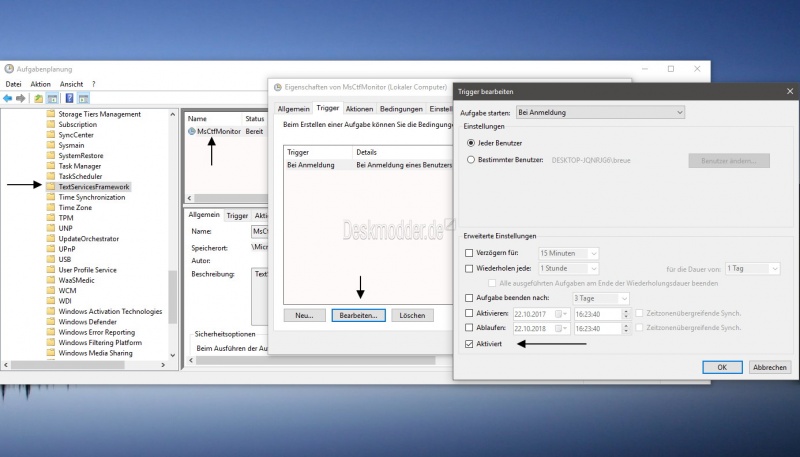800x457 pixels.
Task: Open 'Aufgabe starten' dropdown (Bei Anmeldung)
Action: [x=600, y=112]
